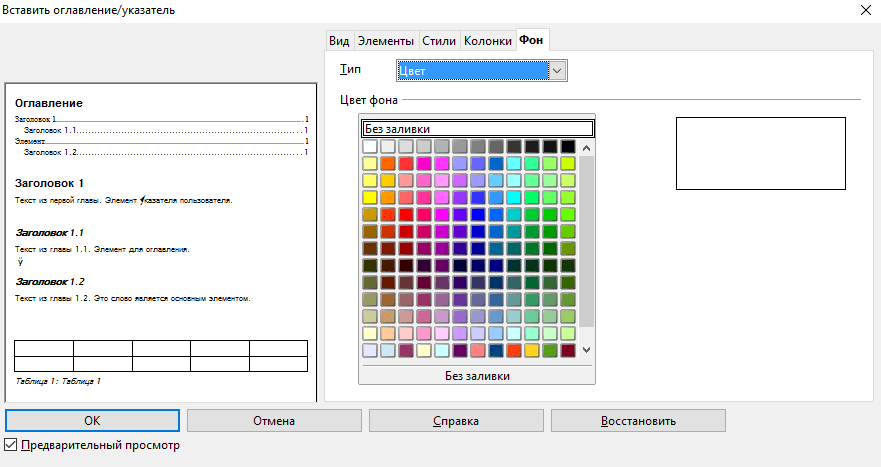
Task: Click the Восстановить button
Action: coord(638,421)
